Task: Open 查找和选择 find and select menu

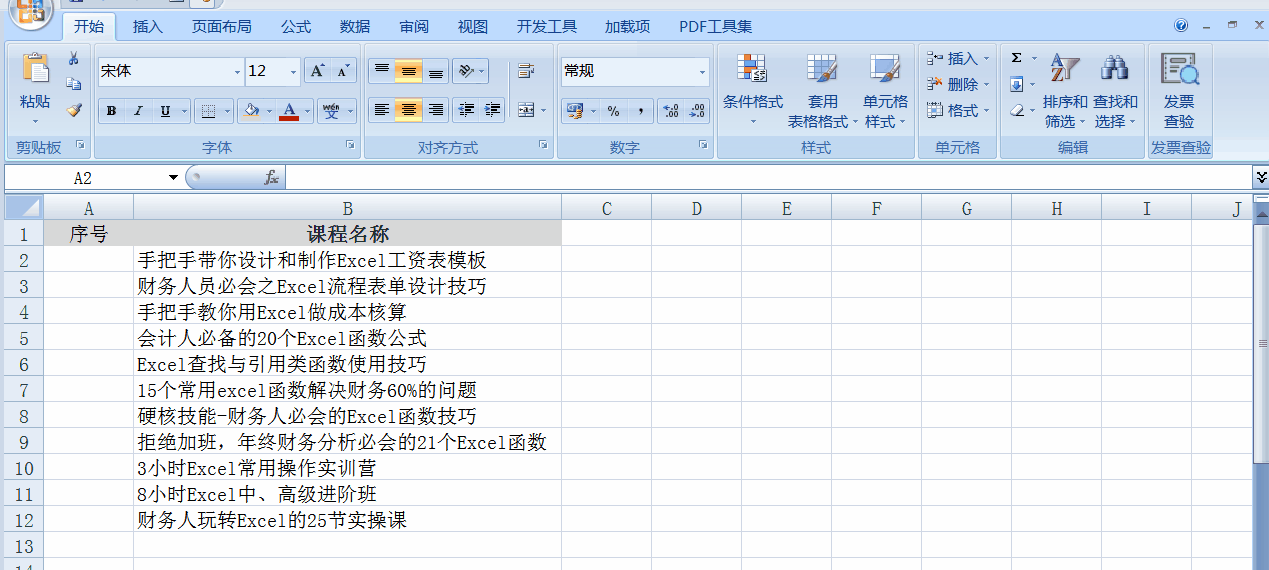Action: coord(1115,91)
